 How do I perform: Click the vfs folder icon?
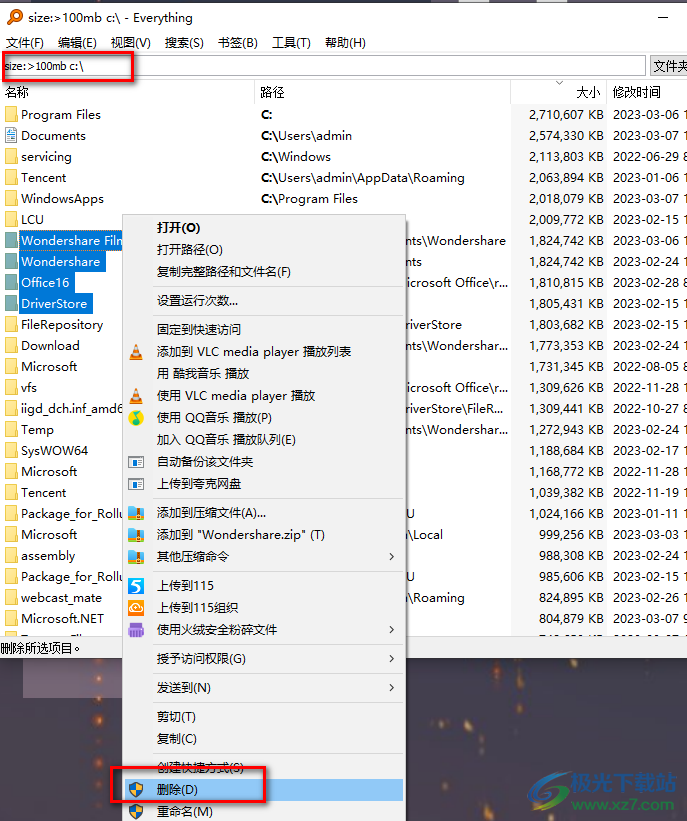(11, 387)
